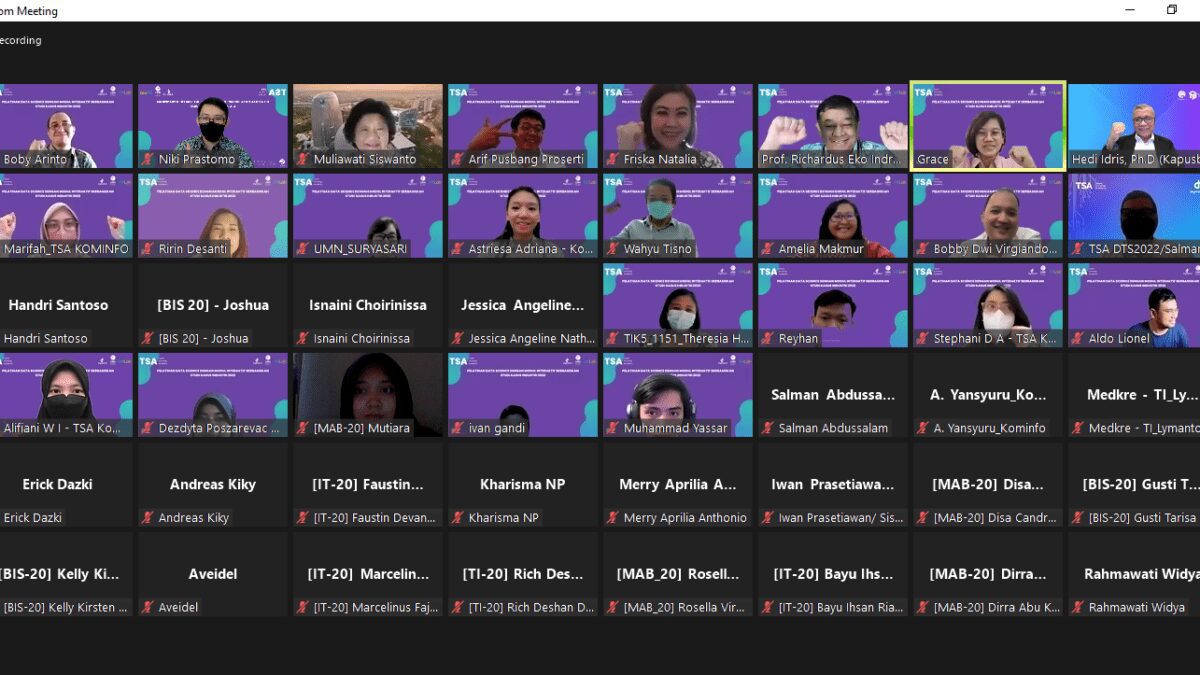1200x675 pixels.
Task: Minimize the Zoom Meeting window
Action: click(1130, 10)
